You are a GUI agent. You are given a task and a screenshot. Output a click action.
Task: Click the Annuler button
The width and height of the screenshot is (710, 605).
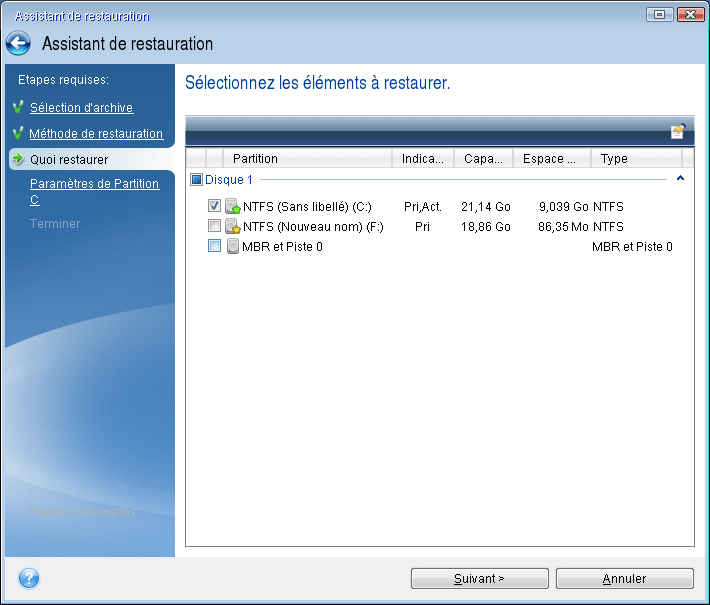[624, 578]
